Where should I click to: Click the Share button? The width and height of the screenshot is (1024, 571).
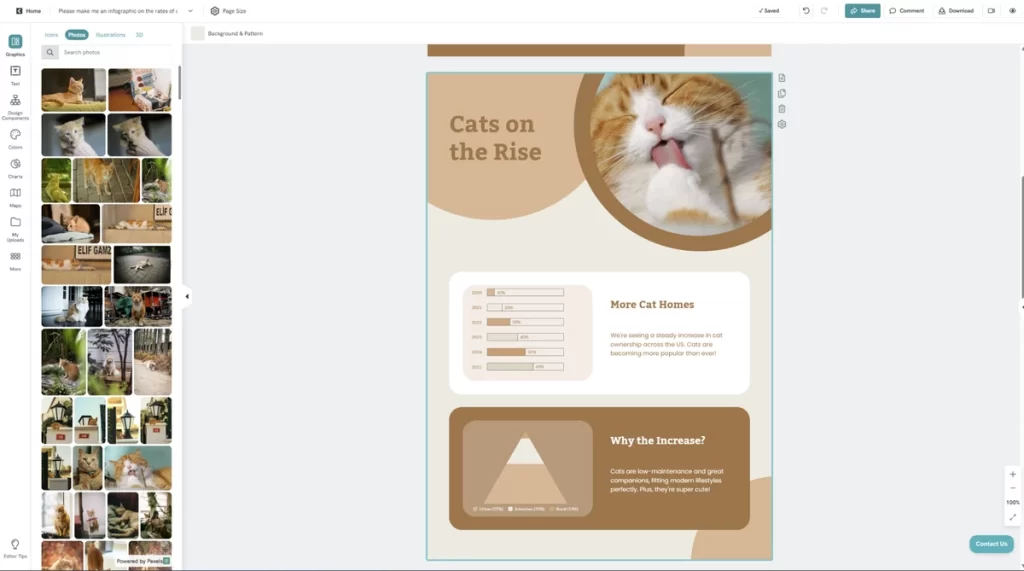point(862,10)
